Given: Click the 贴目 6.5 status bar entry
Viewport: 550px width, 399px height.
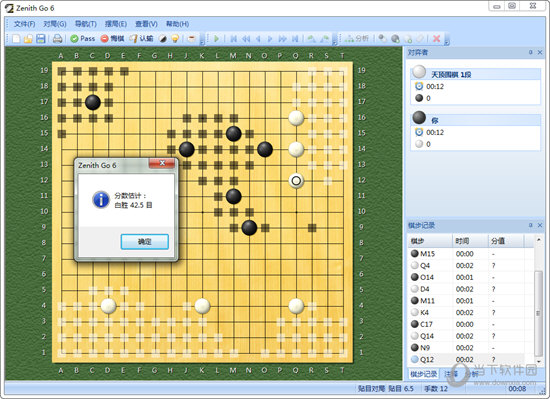Looking at the screenshot, I should point(401,388).
